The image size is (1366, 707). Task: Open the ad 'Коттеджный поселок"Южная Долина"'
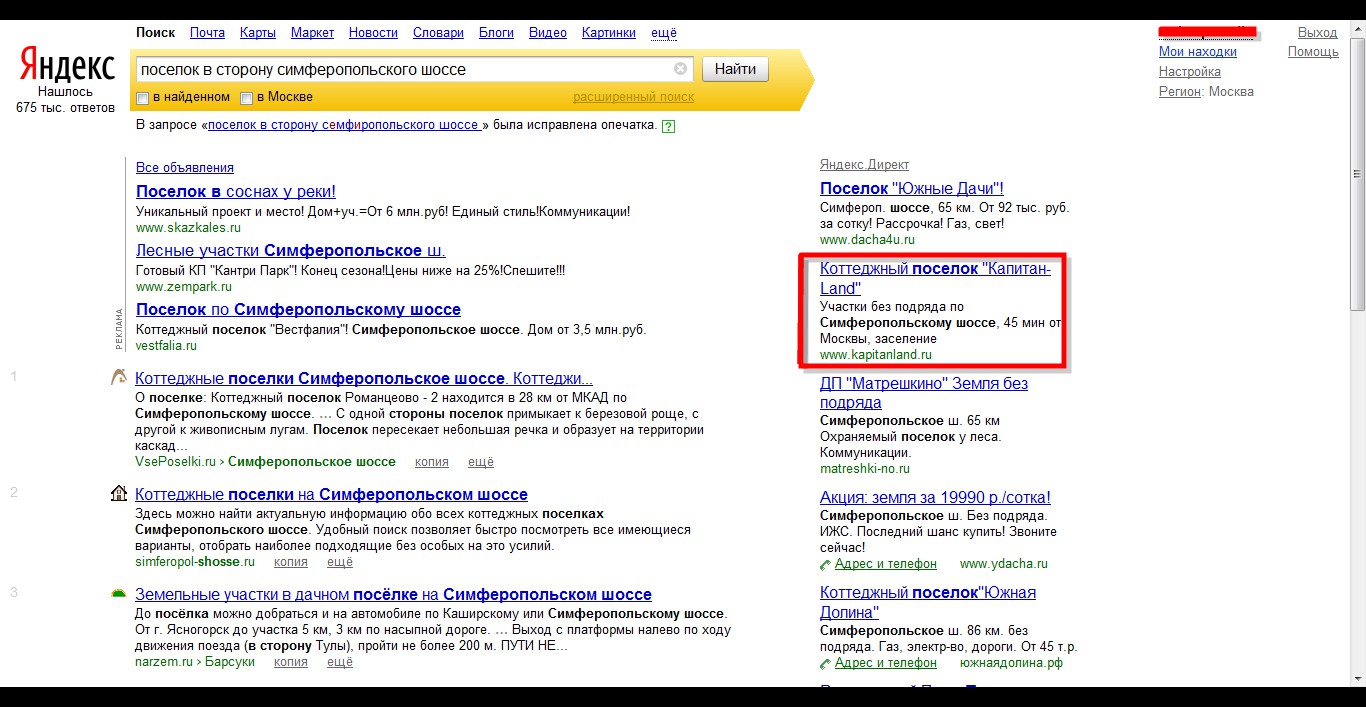(928, 603)
